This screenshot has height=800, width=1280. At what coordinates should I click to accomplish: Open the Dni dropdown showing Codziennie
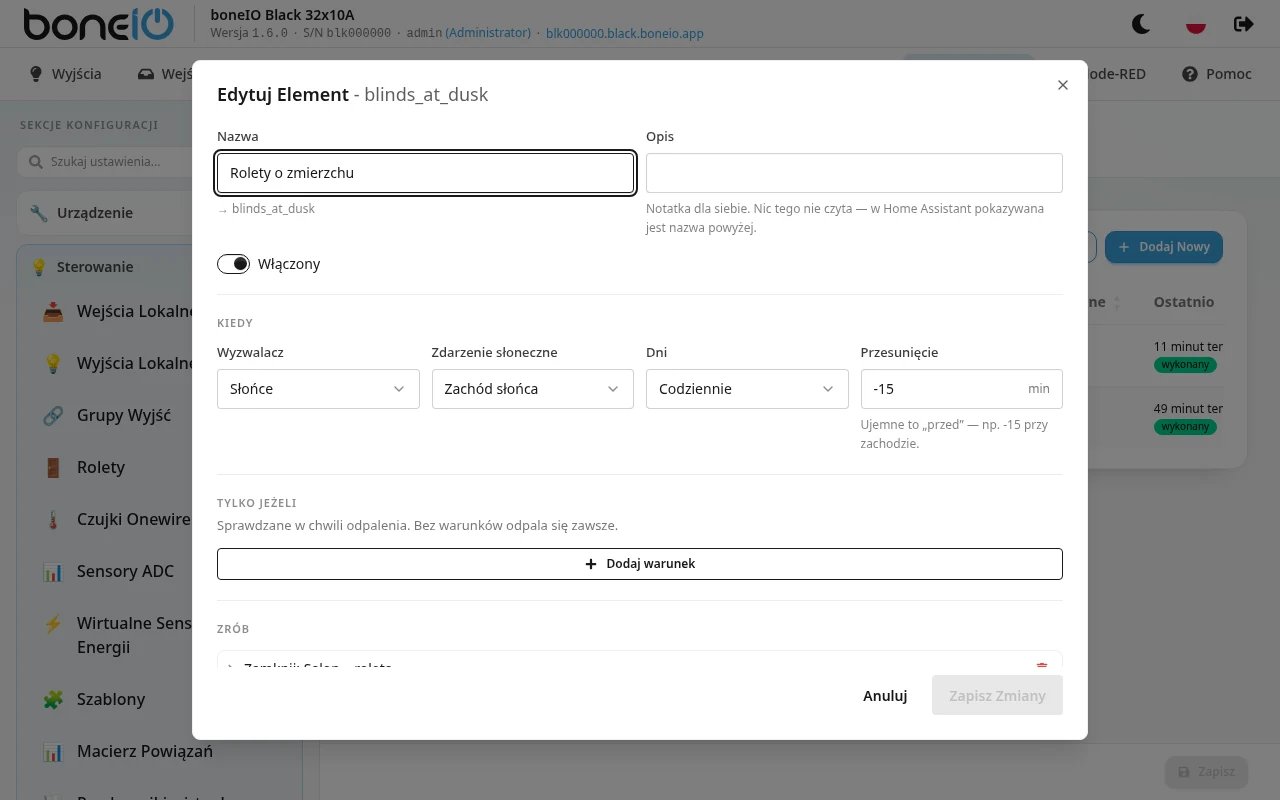pyautogui.click(x=747, y=389)
